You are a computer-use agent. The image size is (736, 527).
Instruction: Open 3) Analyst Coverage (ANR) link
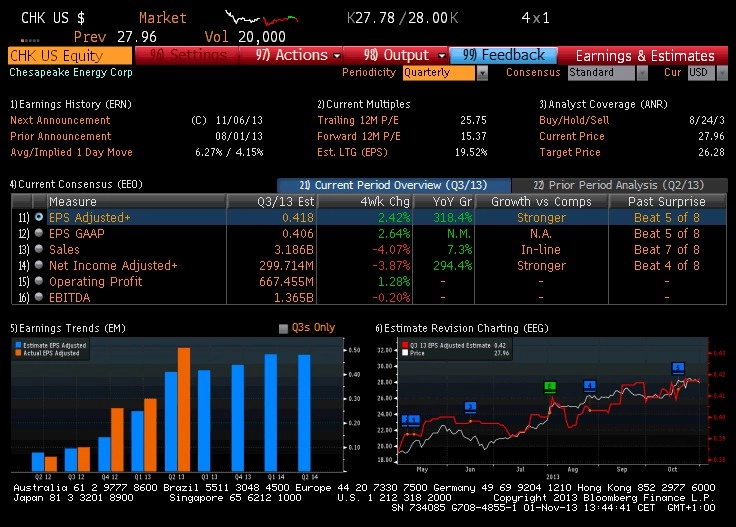(603, 104)
